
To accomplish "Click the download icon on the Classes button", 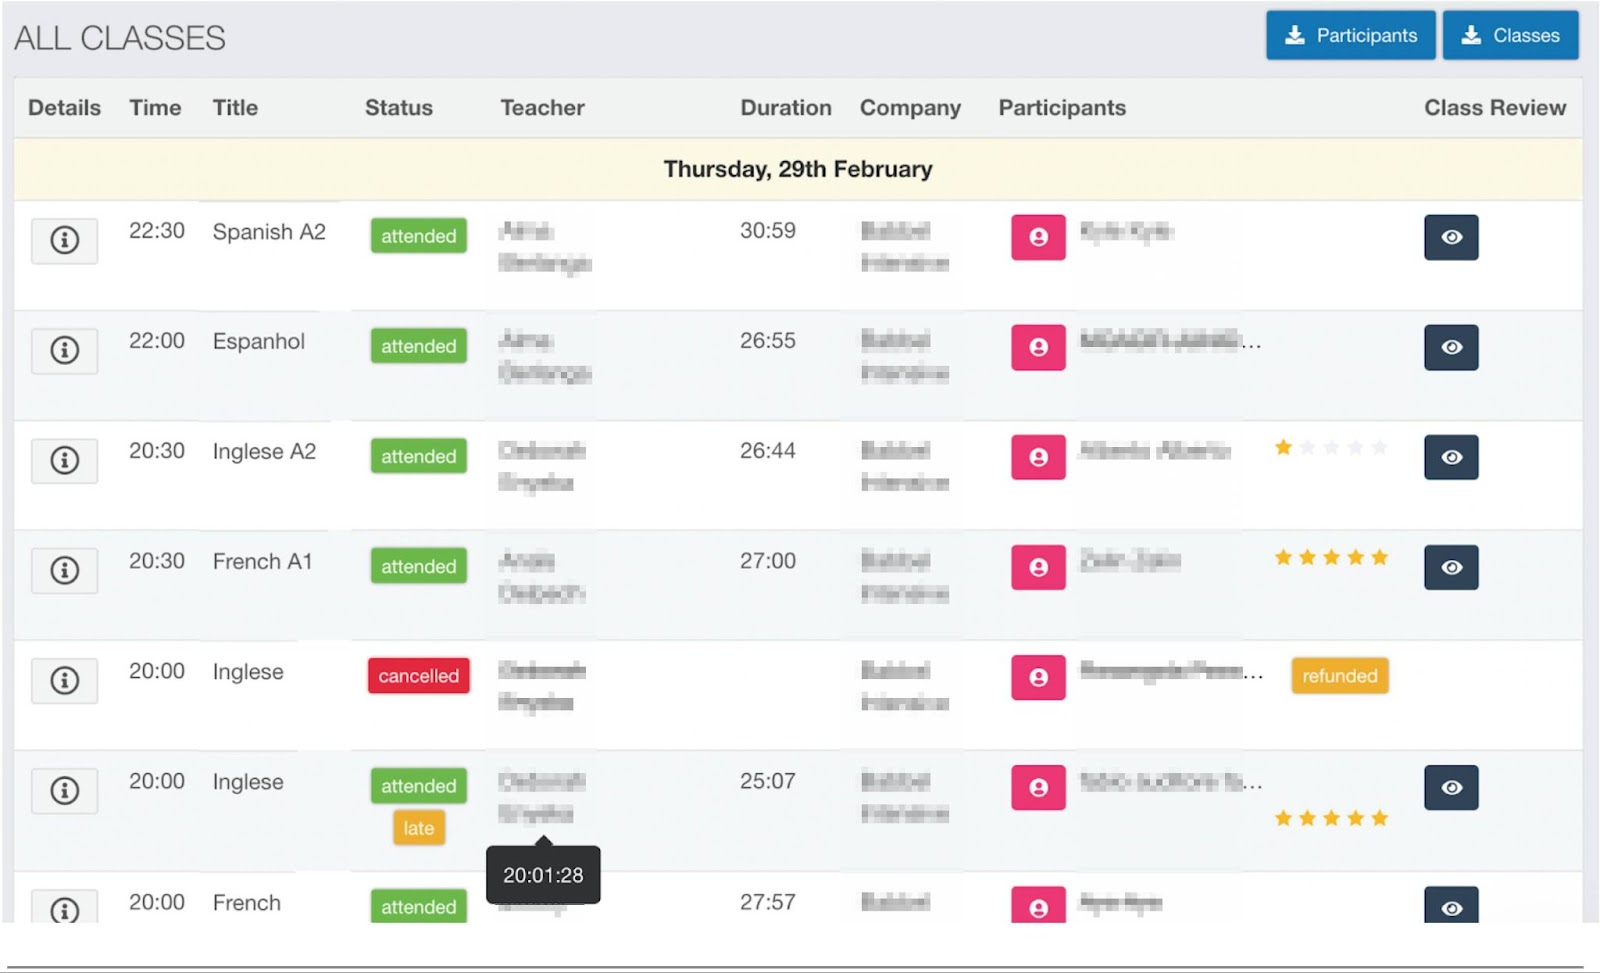I will (x=1470, y=34).
